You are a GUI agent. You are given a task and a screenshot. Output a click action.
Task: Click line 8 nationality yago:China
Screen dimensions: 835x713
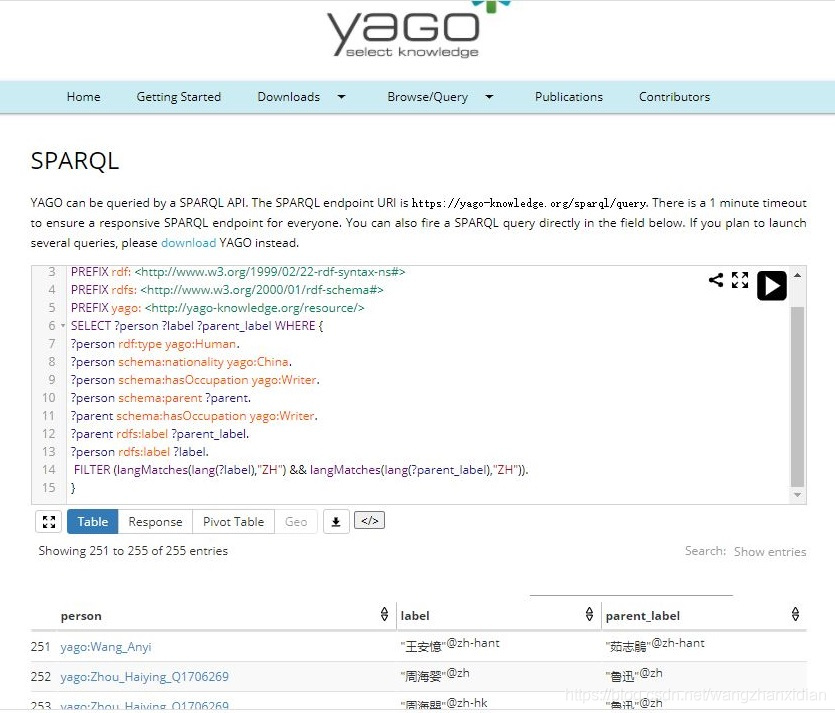click(x=181, y=362)
